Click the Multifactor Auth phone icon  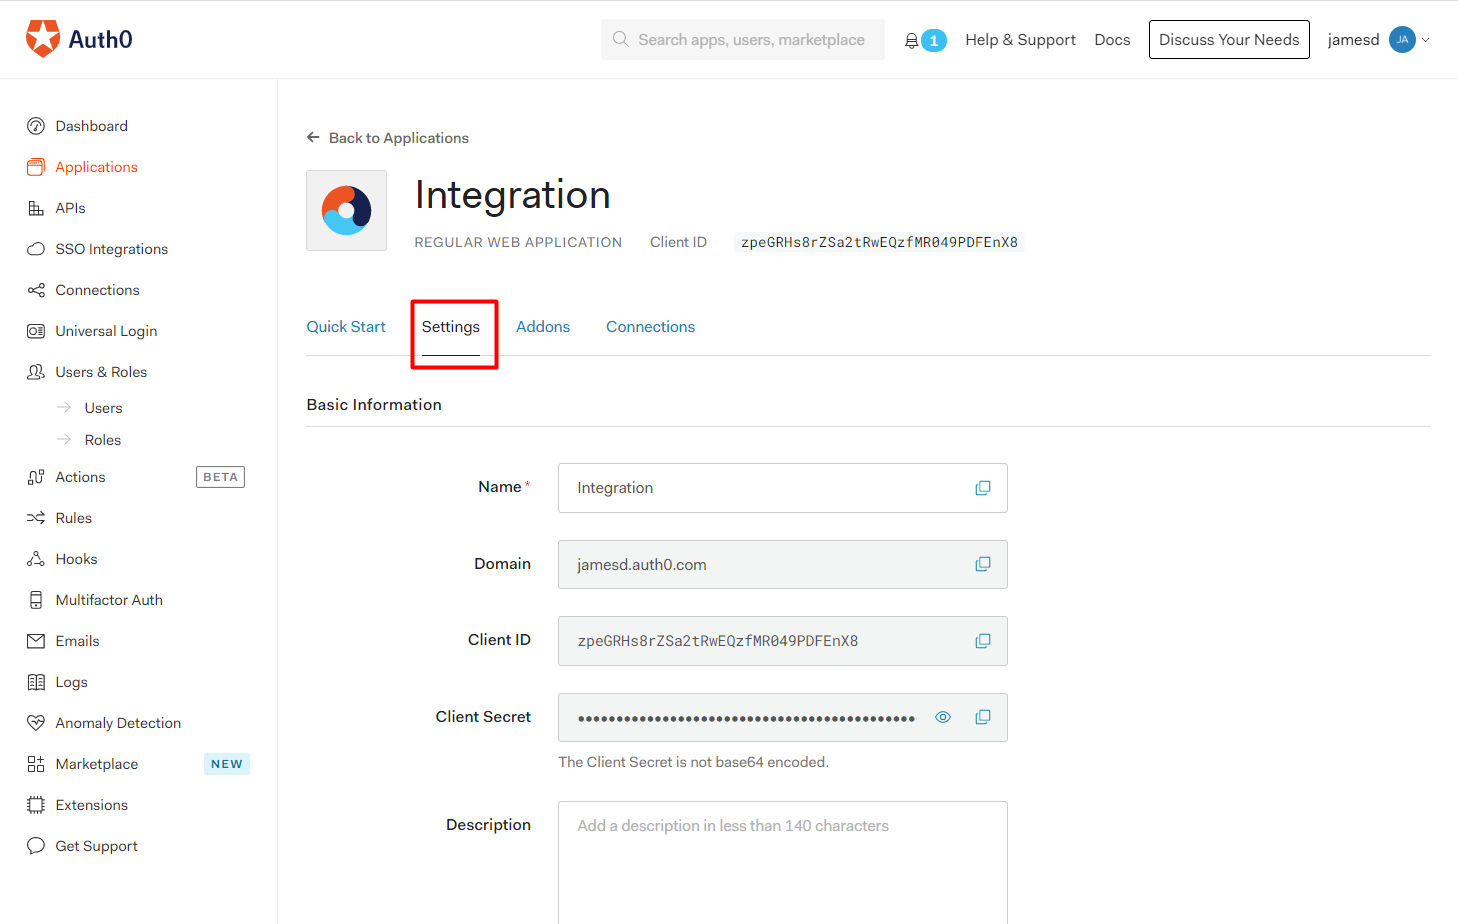(36, 600)
